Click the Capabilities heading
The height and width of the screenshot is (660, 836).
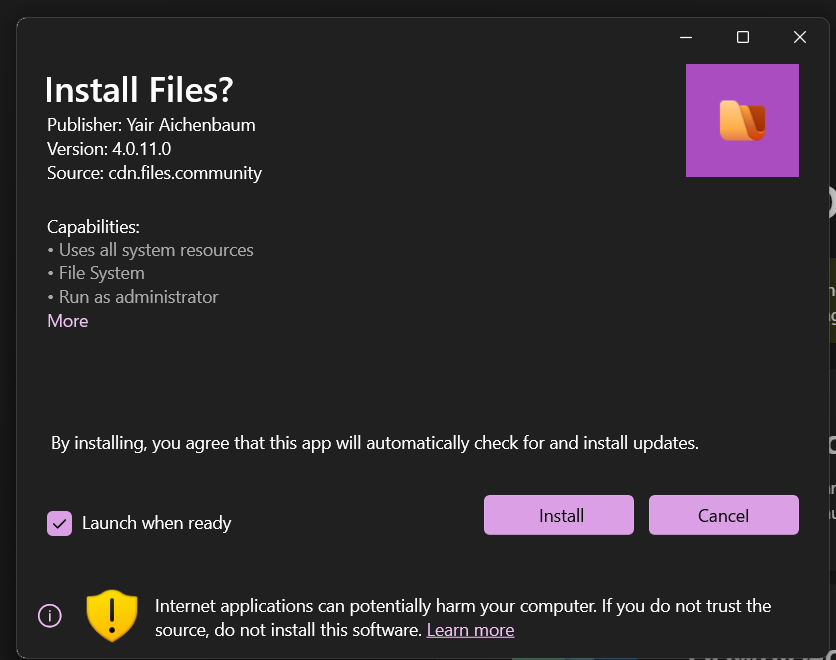93,227
